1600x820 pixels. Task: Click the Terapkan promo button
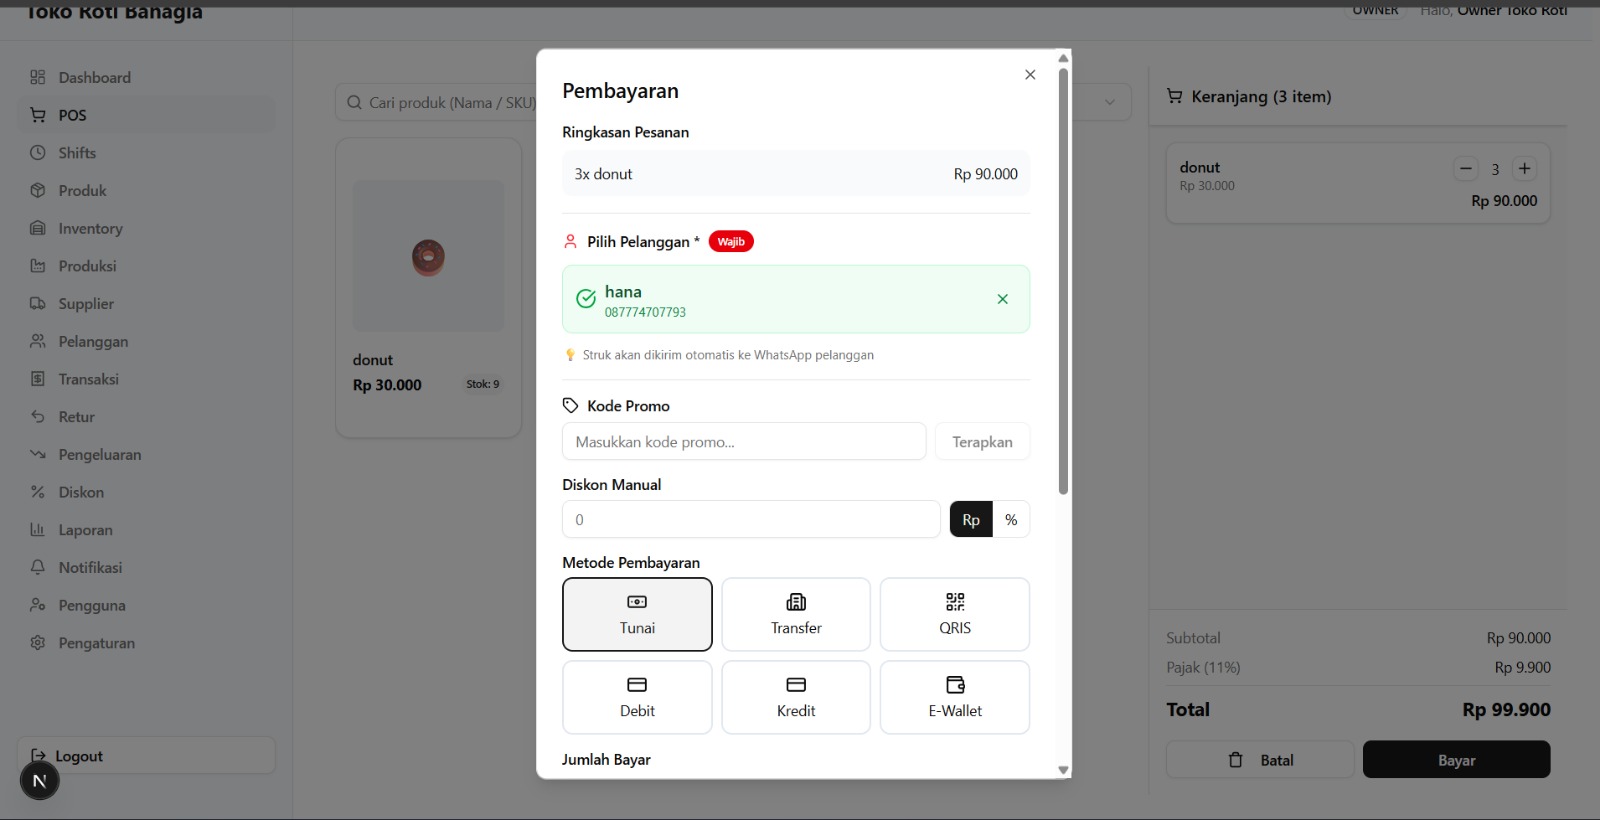pos(982,442)
